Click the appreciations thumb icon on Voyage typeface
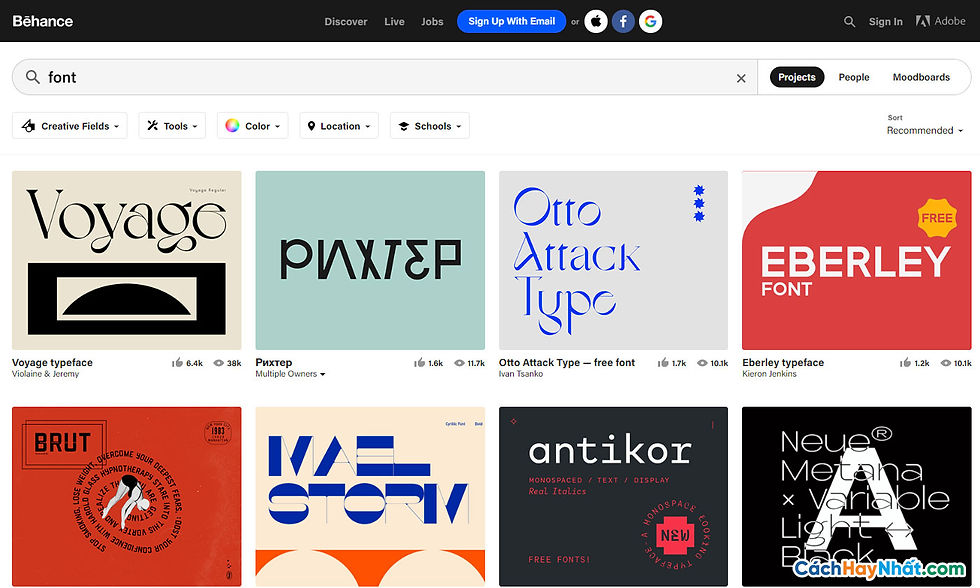Viewport: 980px width, 588px height. coord(178,362)
